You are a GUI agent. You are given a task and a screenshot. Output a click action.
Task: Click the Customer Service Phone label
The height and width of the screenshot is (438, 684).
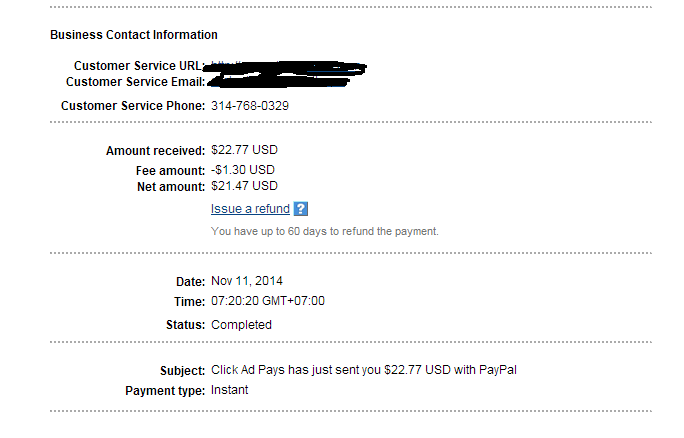(x=133, y=106)
